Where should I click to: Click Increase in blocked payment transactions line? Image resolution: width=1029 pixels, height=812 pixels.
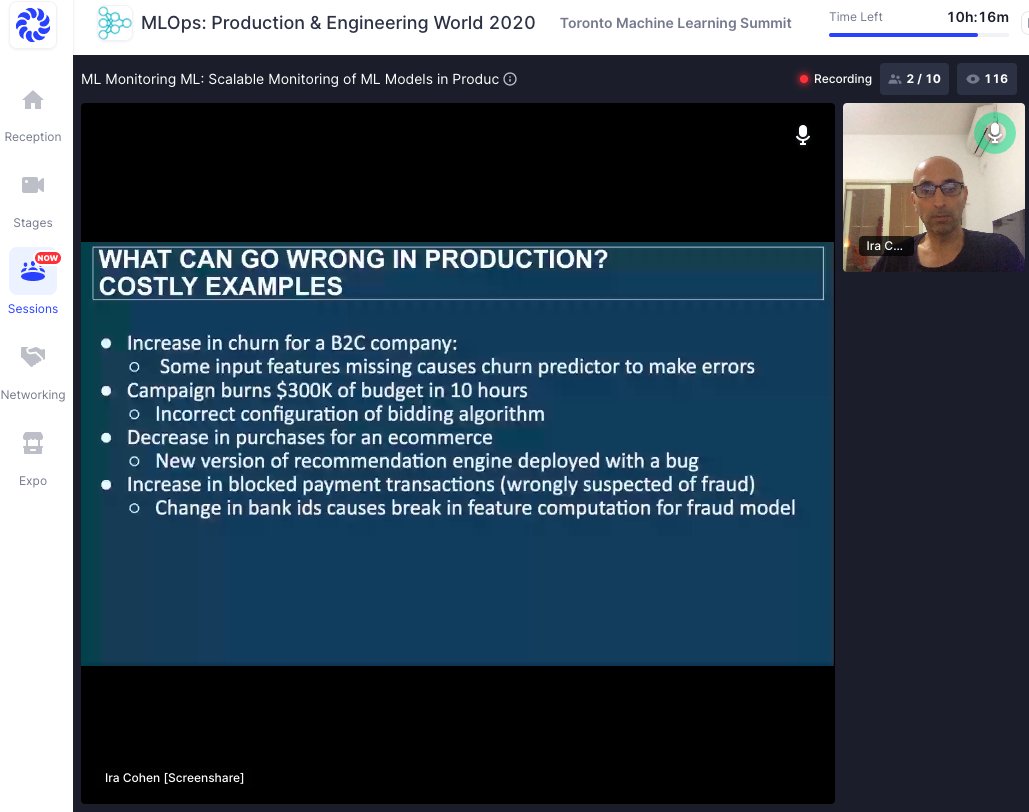(x=441, y=484)
